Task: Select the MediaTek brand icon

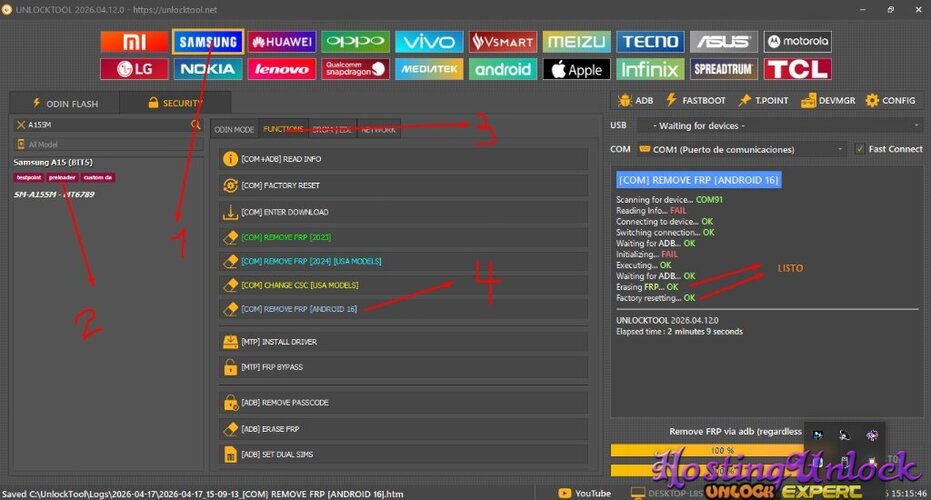Action: tap(429, 69)
